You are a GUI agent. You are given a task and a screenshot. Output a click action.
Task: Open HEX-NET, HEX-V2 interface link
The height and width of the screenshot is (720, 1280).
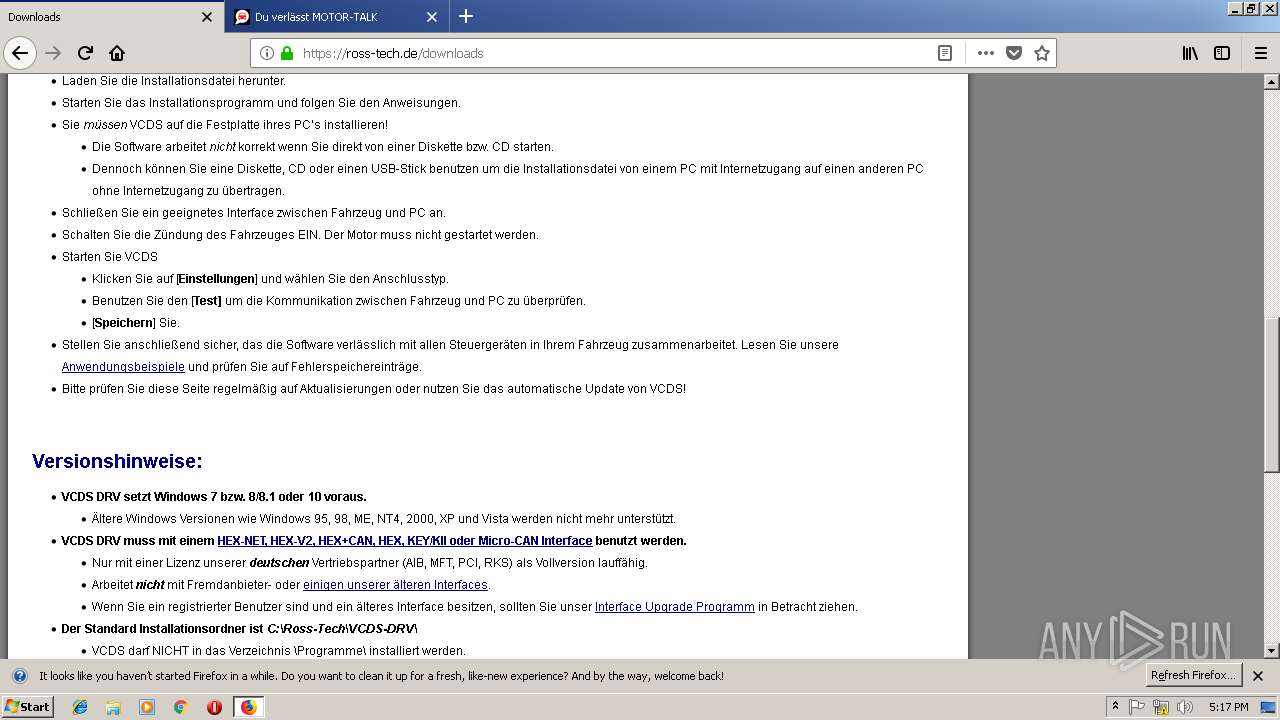(x=405, y=541)
